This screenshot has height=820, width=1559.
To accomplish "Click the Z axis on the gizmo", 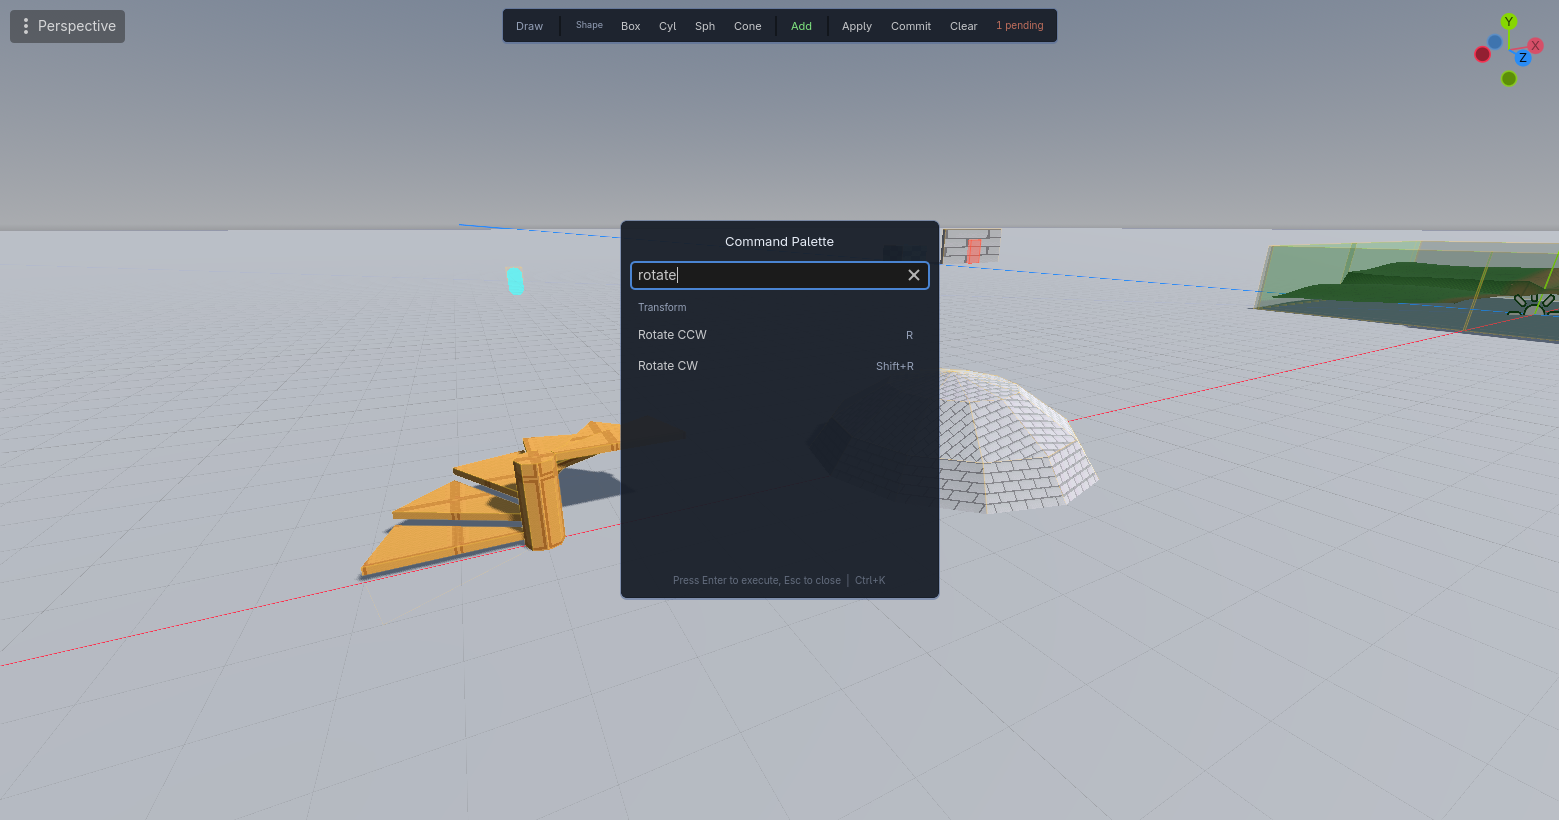I will 1523,58.
